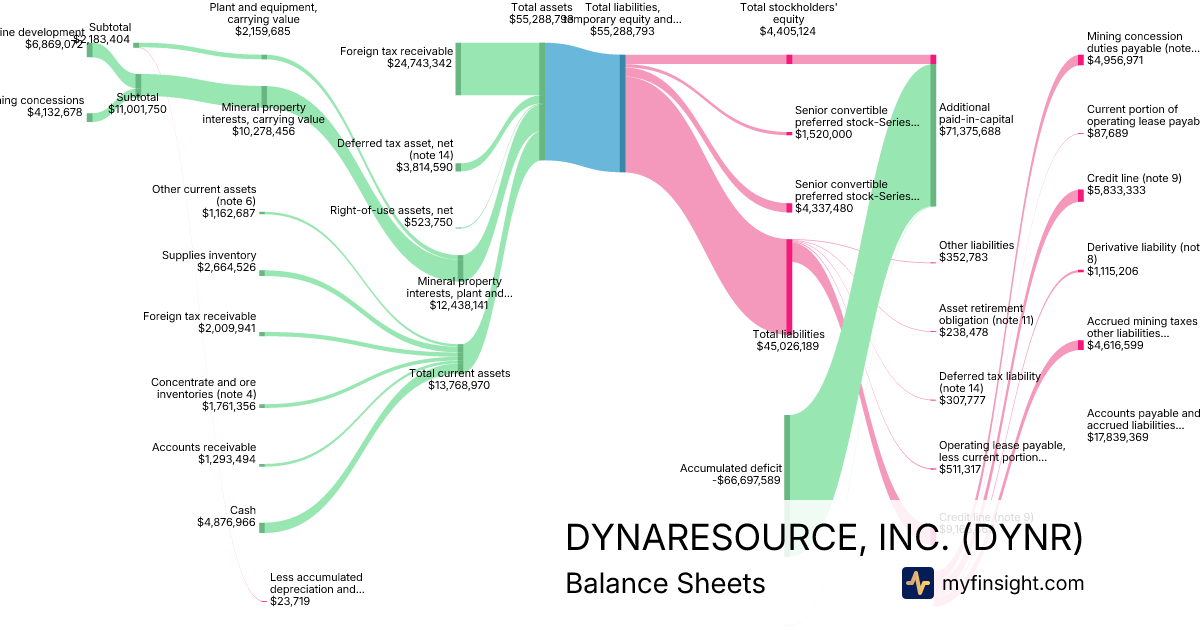Click the Derivative liability $1,115,206 label
Screen dimensions: 1200x630
pos(1142,258)
